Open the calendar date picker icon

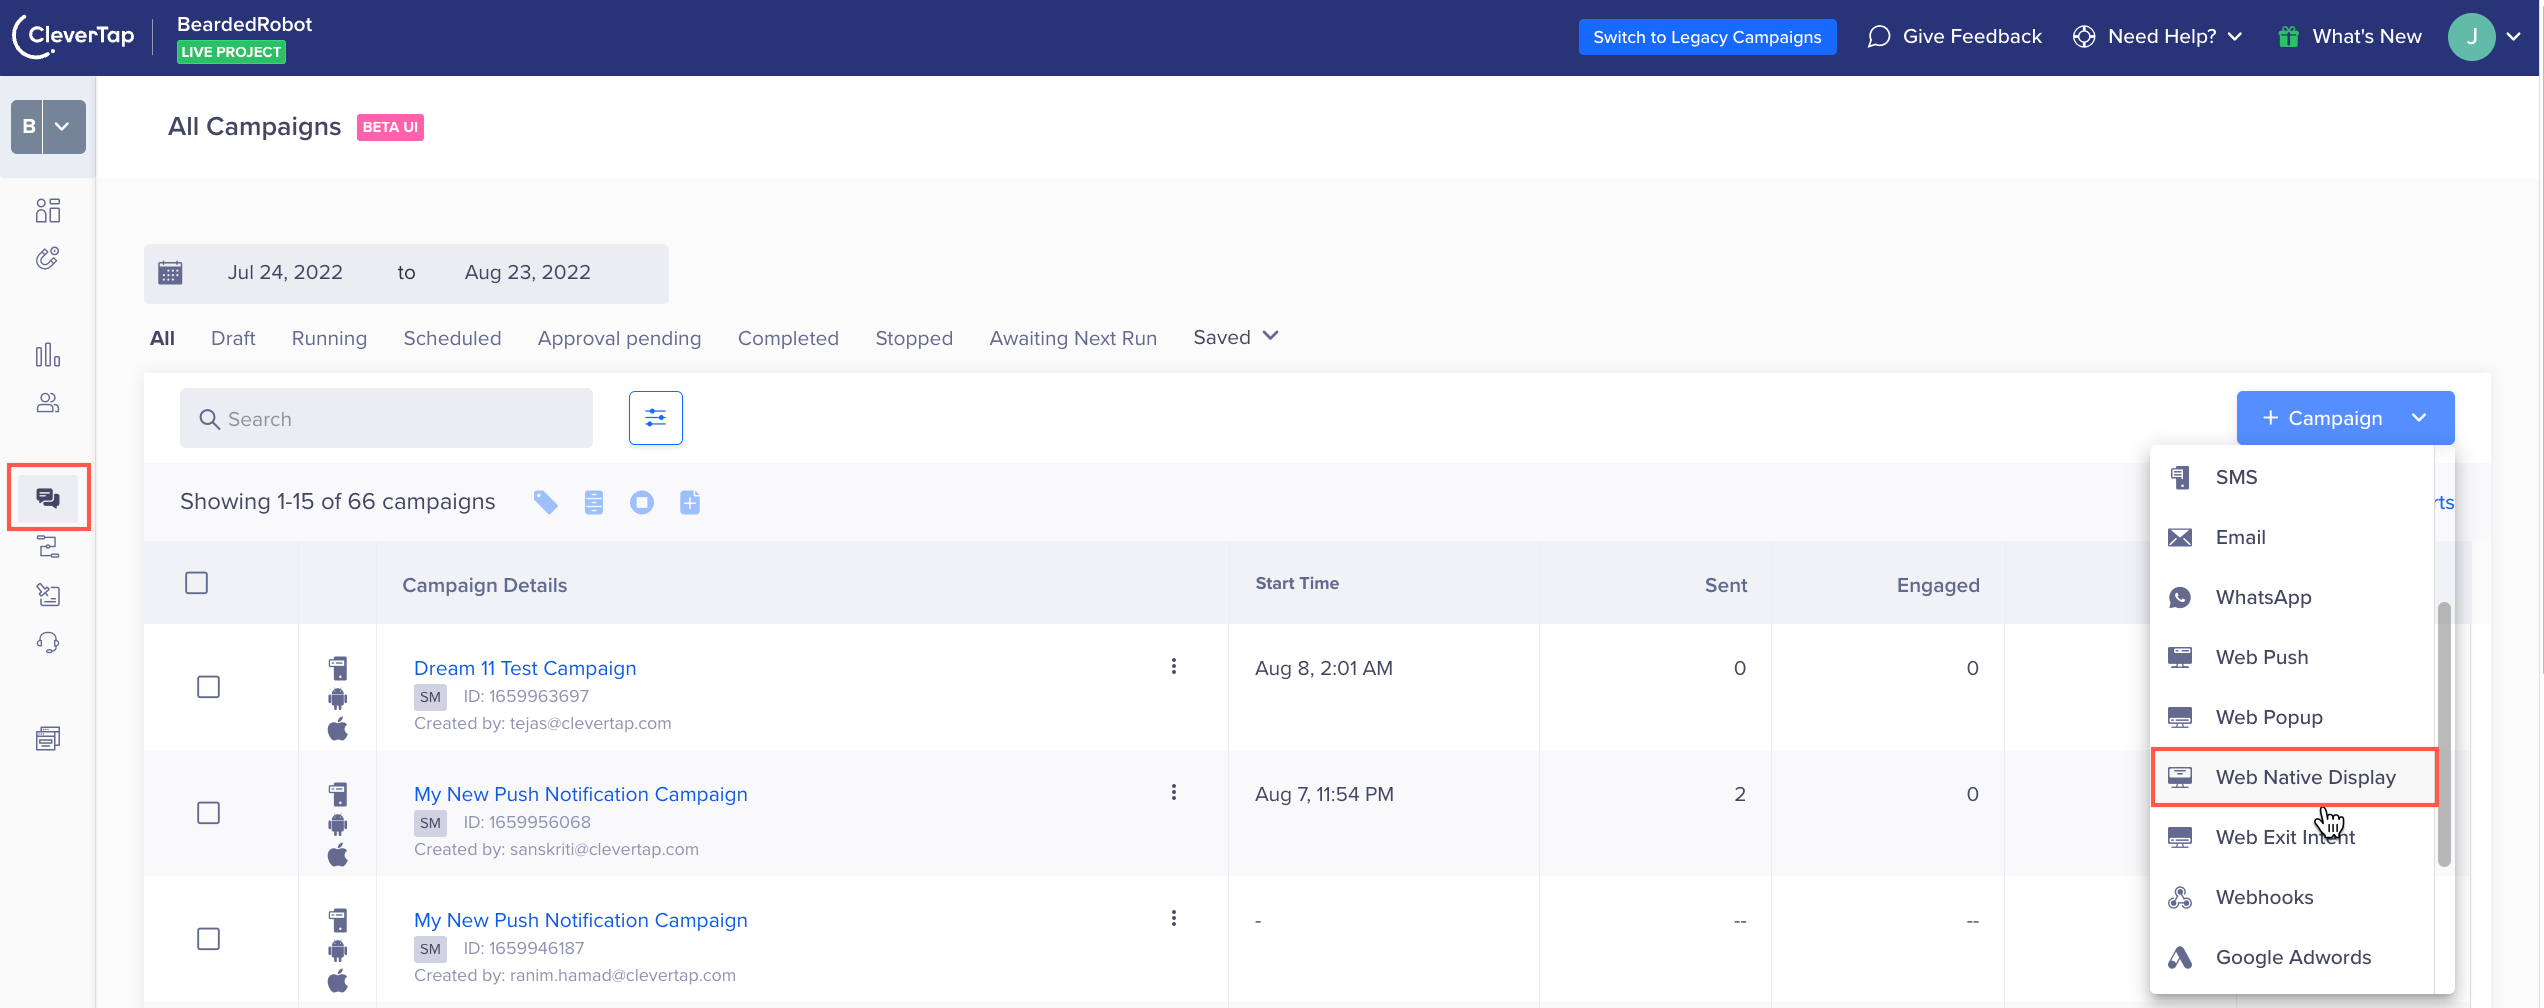click(171, 273)
